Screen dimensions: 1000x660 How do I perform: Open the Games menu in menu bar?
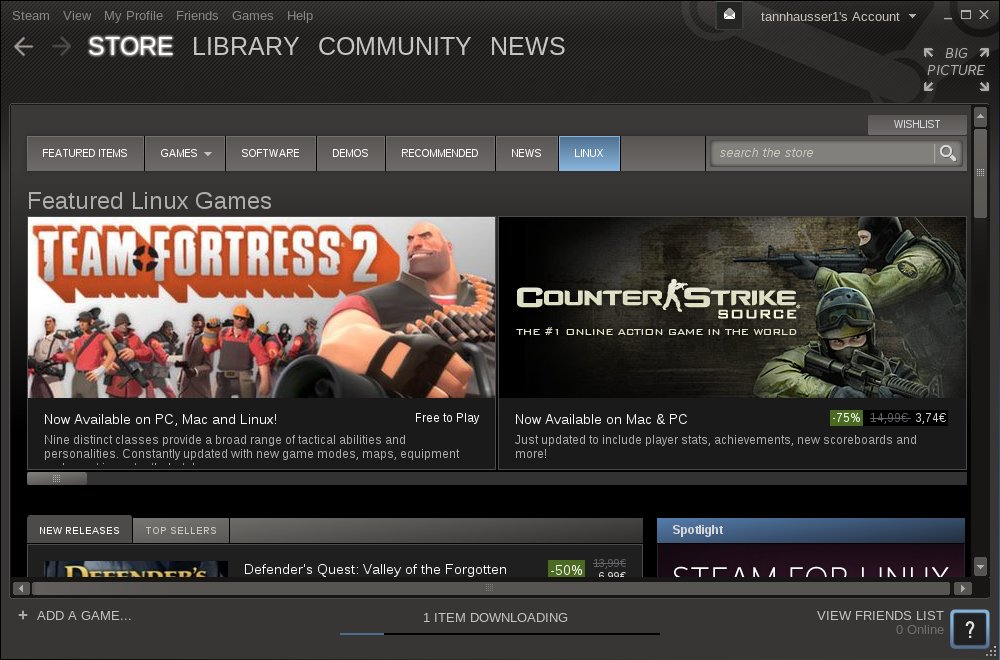tap(253, 16)
